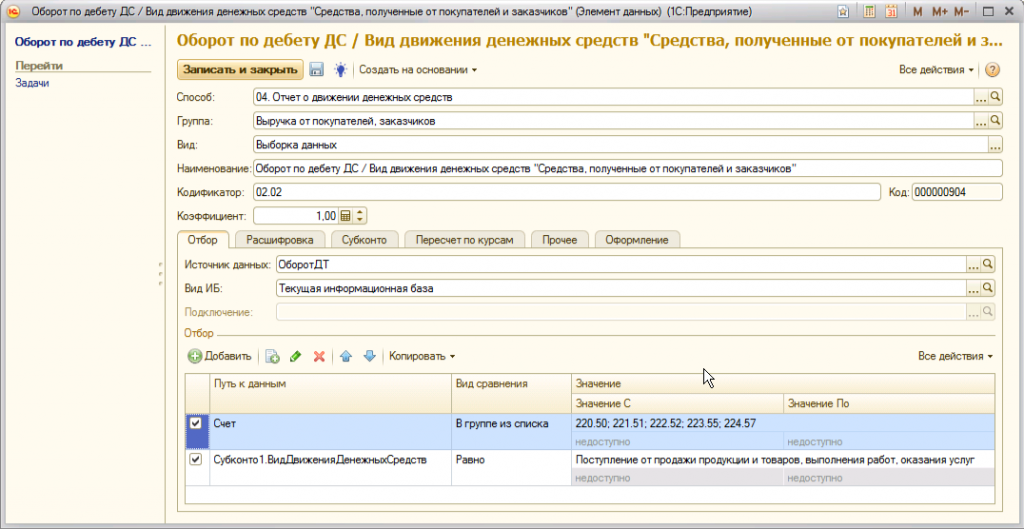Add the form to favorites via star icon

(843, 11)
